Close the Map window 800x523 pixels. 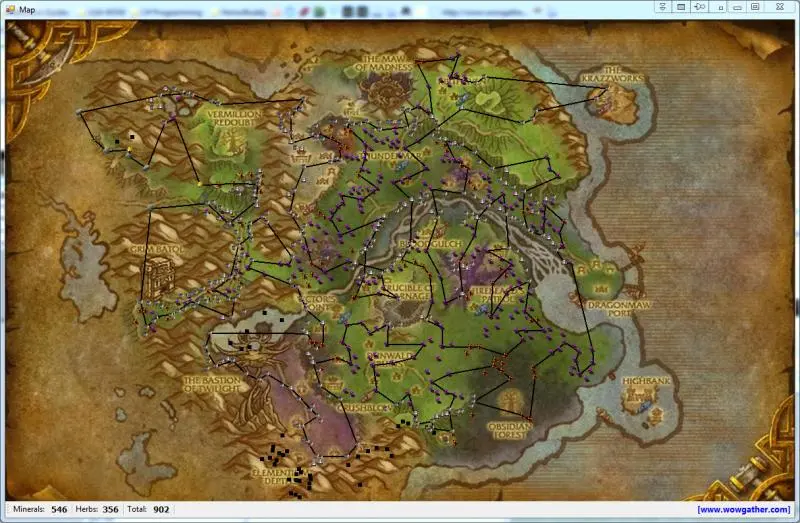[x=780, y=7]
